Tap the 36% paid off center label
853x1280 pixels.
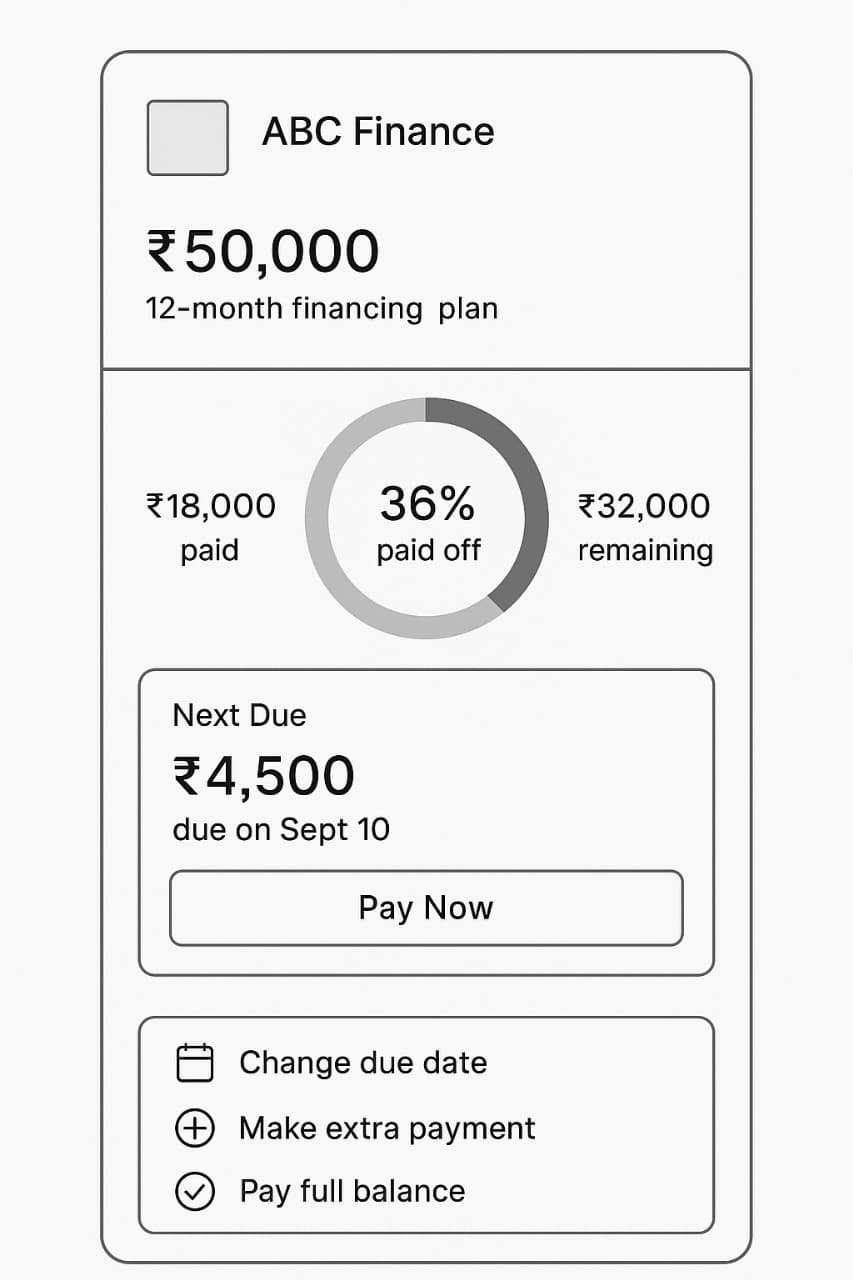click(x=427, y=522)
